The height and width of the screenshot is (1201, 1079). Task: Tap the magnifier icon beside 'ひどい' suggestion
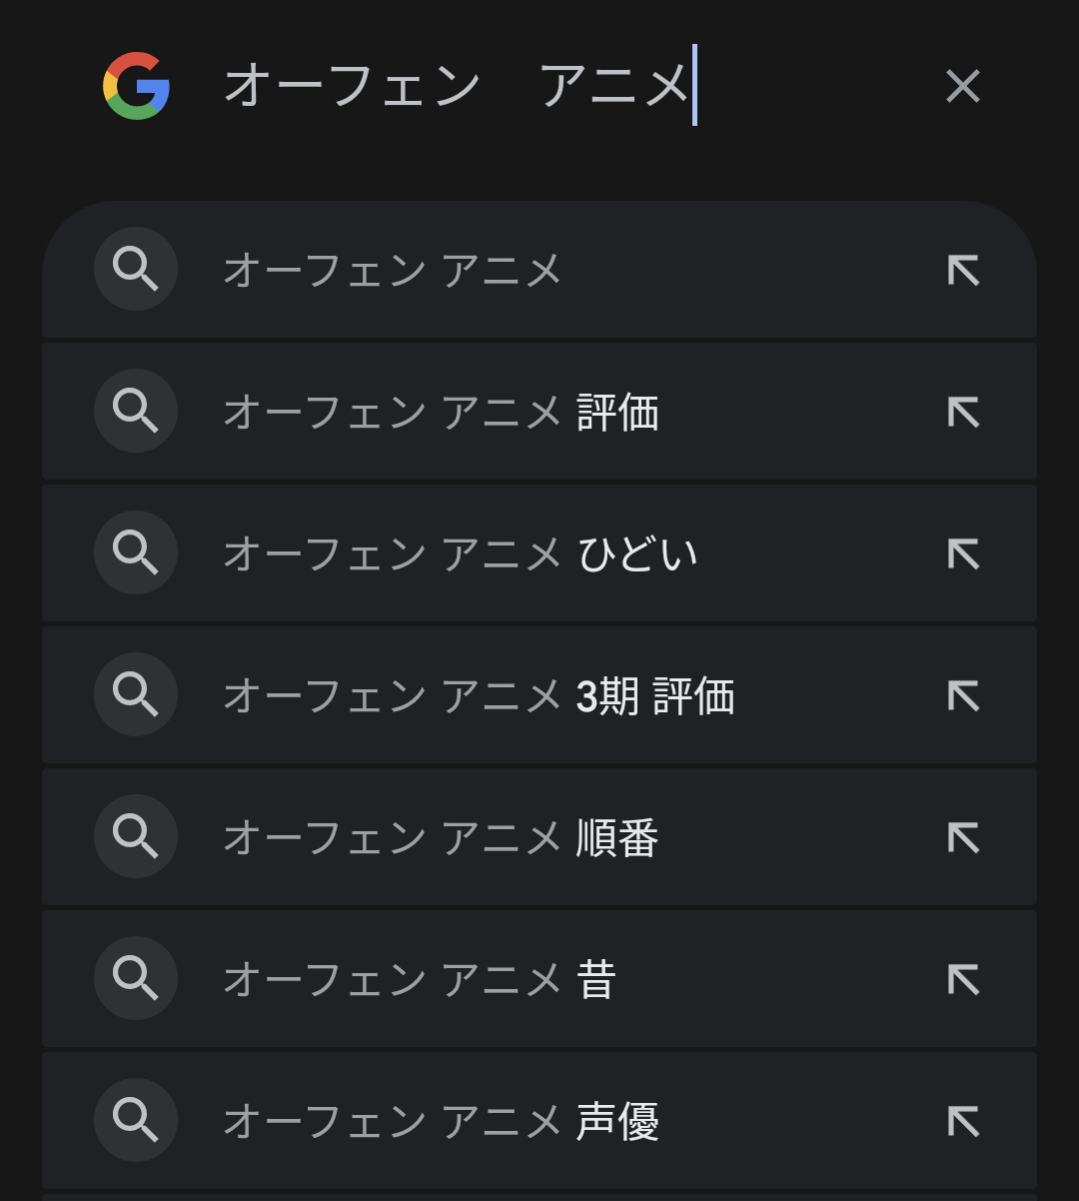tap(136, 552)
